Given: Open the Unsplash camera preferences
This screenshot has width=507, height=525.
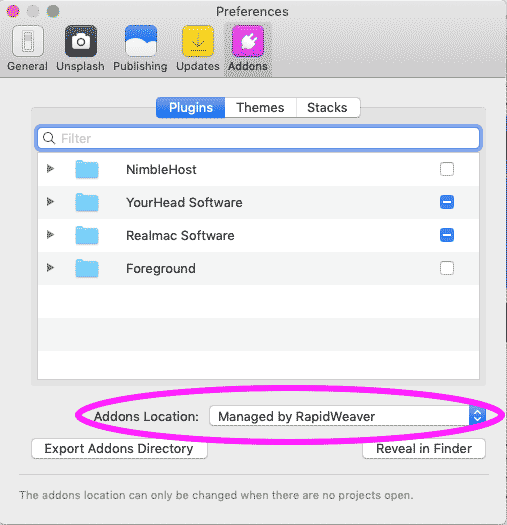Looking at the screenshot, I should click(80, 49).
